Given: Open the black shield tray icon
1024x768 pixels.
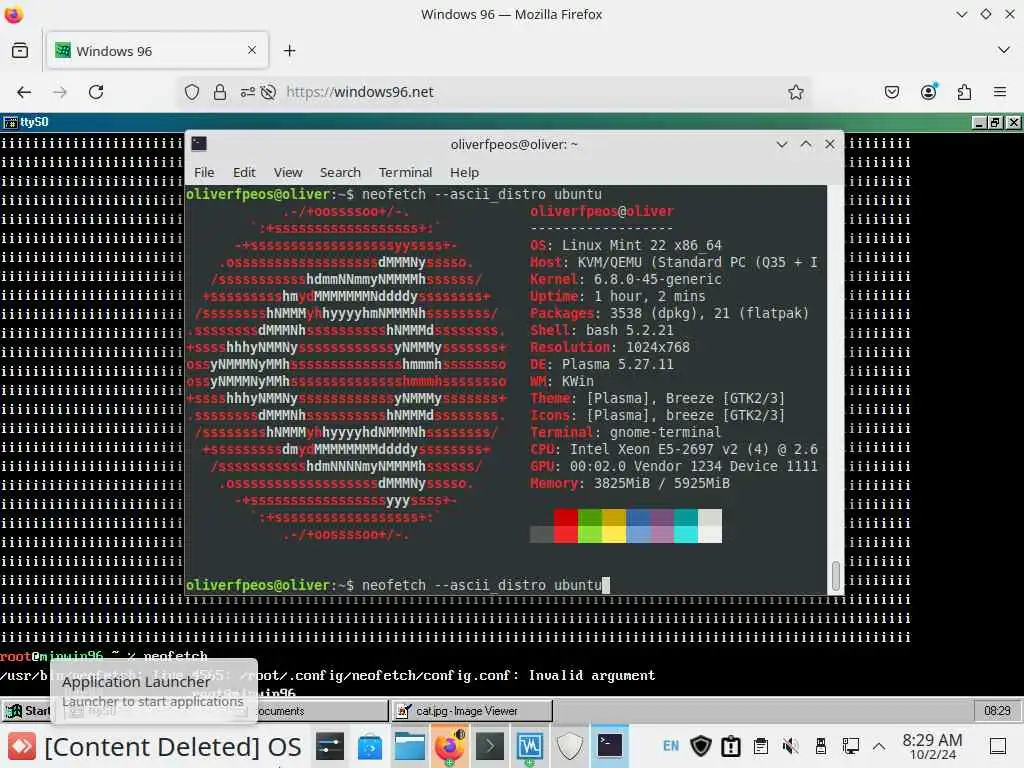Looking at the screenshot, I should tap(701, 746).
